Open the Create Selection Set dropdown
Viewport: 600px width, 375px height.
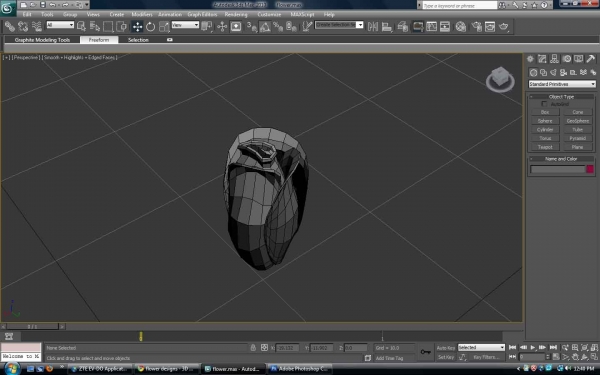[339, 25]
